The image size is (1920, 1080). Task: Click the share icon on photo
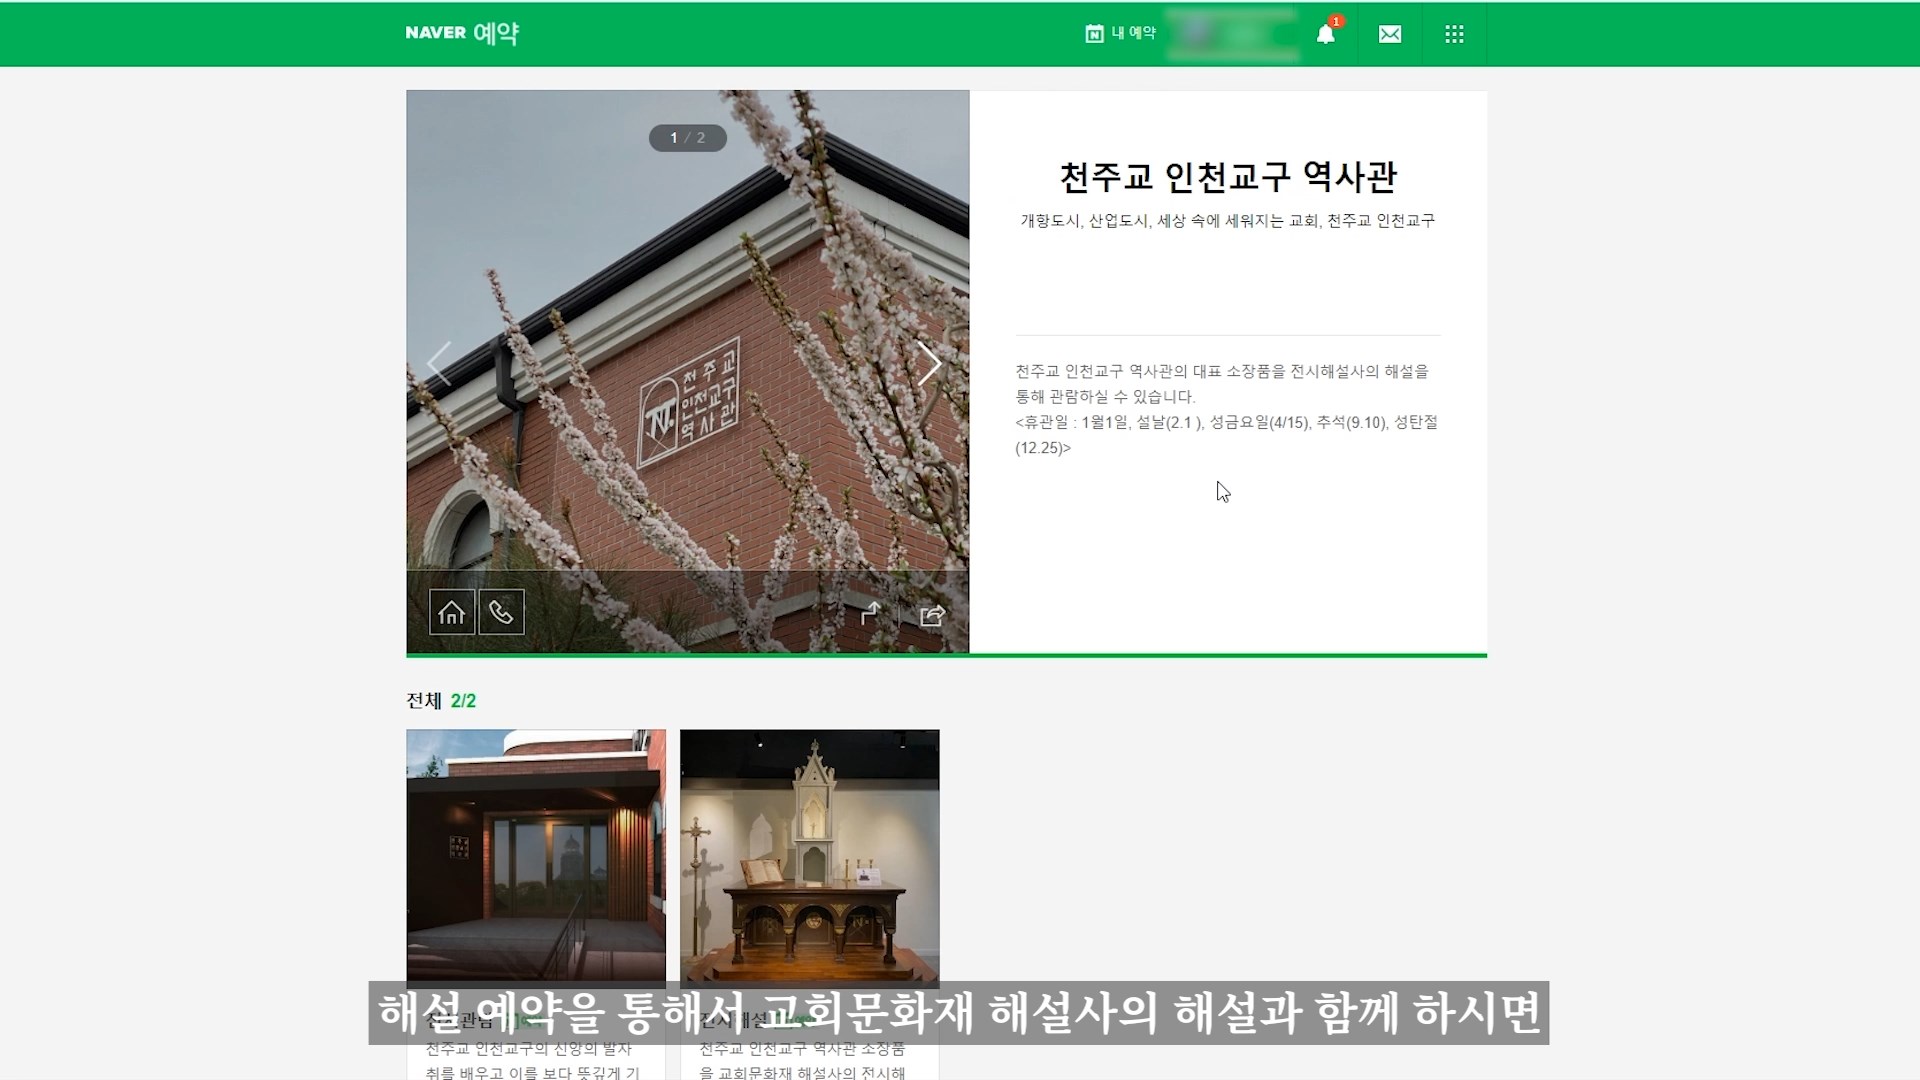tap(932, 615)
